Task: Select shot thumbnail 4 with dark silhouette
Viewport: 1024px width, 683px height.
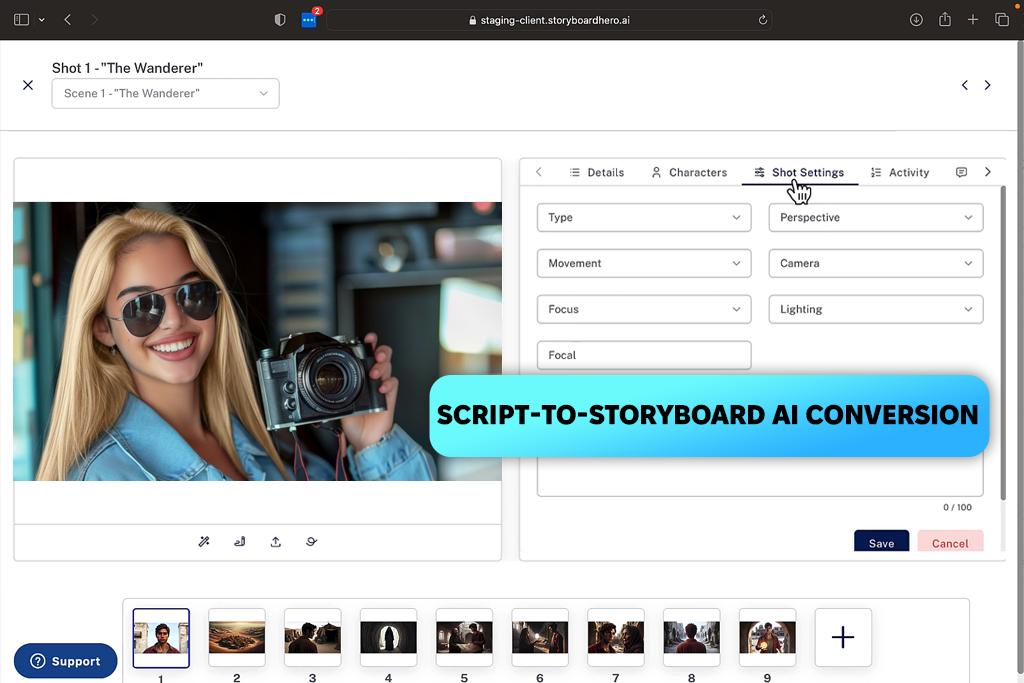Action: [x=389, y=638]
